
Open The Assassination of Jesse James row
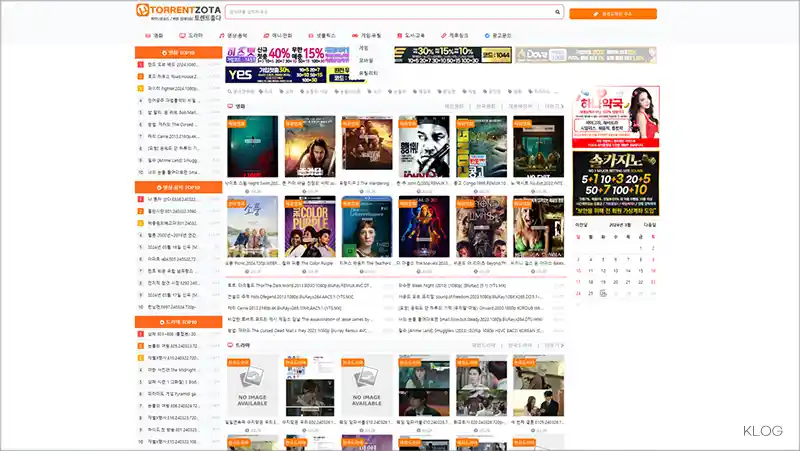coord(300,319)
